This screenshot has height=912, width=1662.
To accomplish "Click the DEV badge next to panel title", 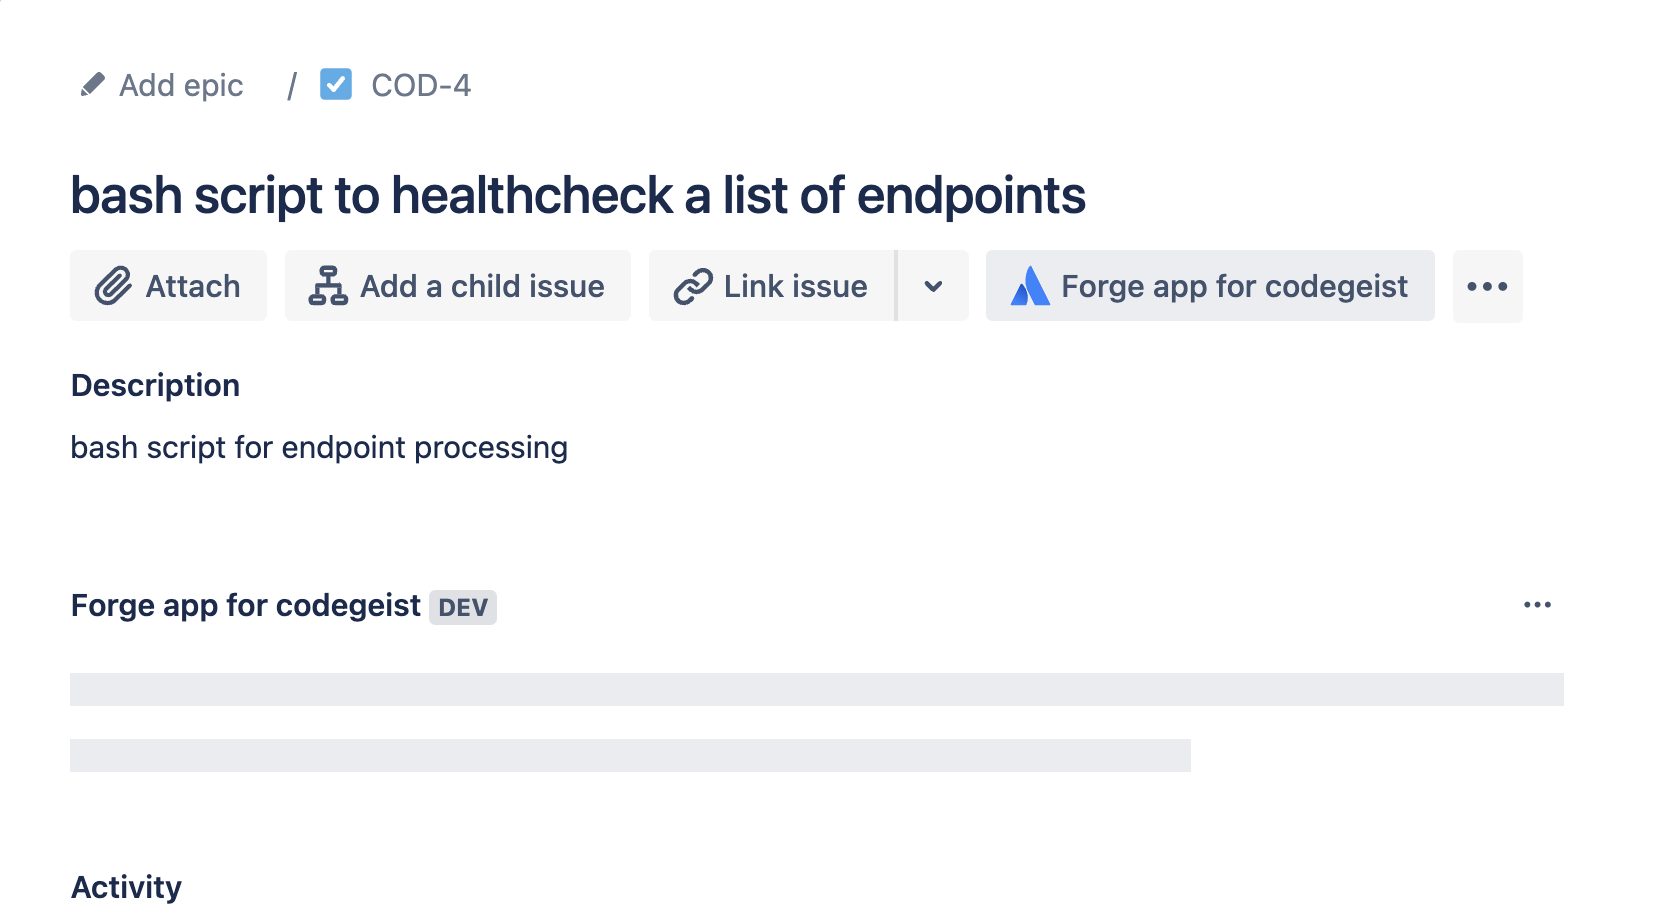I will (463, 607).
